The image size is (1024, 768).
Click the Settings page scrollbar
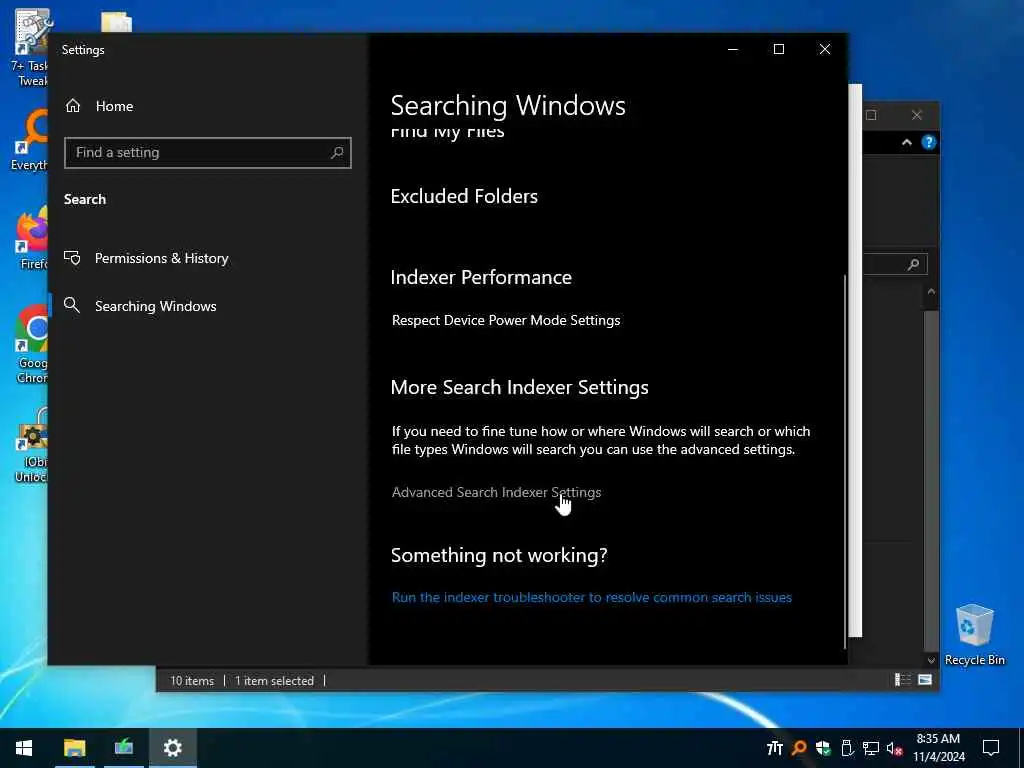click(x=845, y=461)
